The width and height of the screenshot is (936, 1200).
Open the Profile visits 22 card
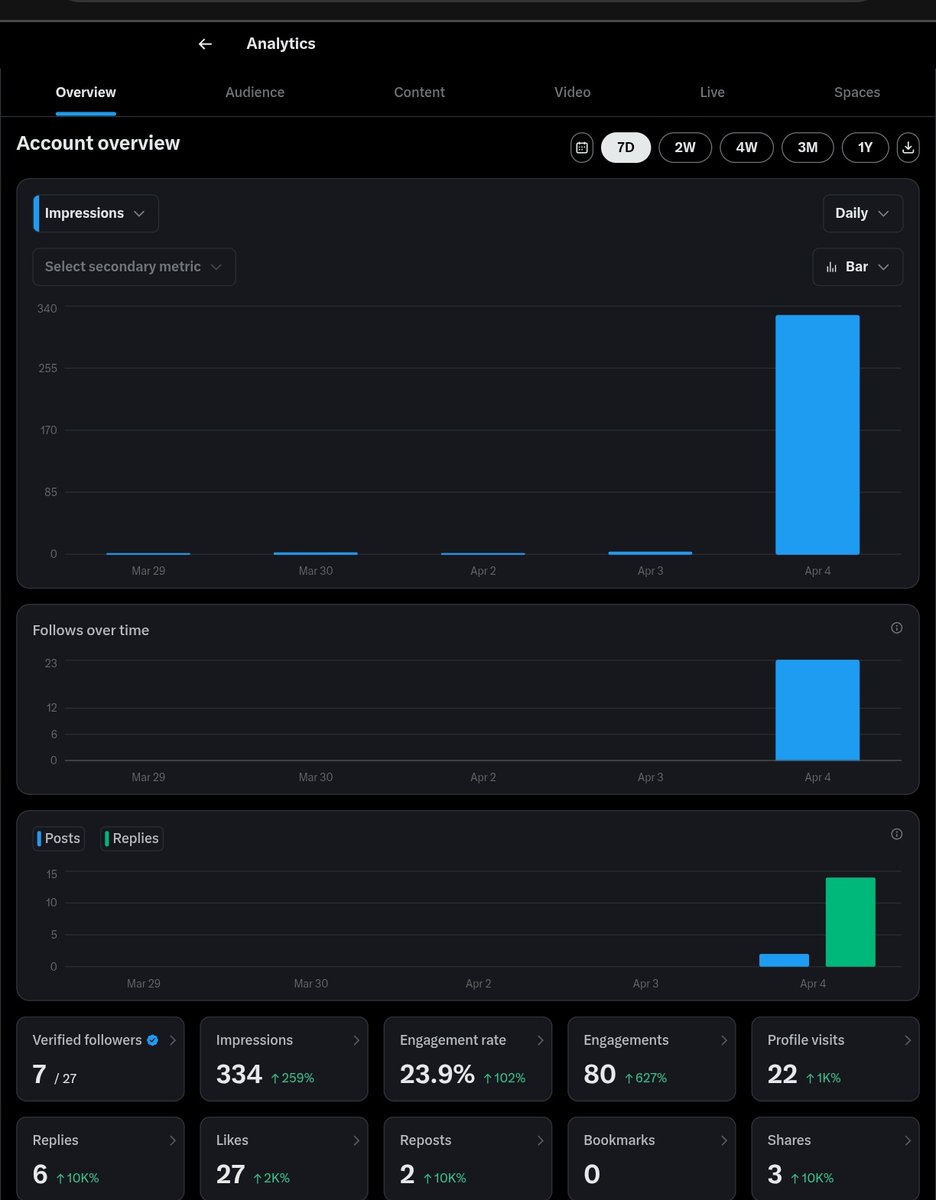tap(836, 1059)
